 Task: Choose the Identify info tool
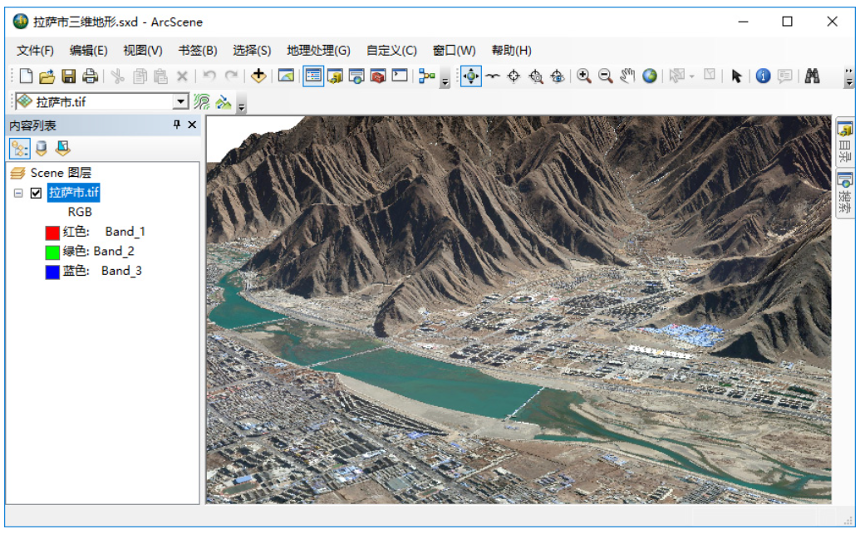pos(763,76)
